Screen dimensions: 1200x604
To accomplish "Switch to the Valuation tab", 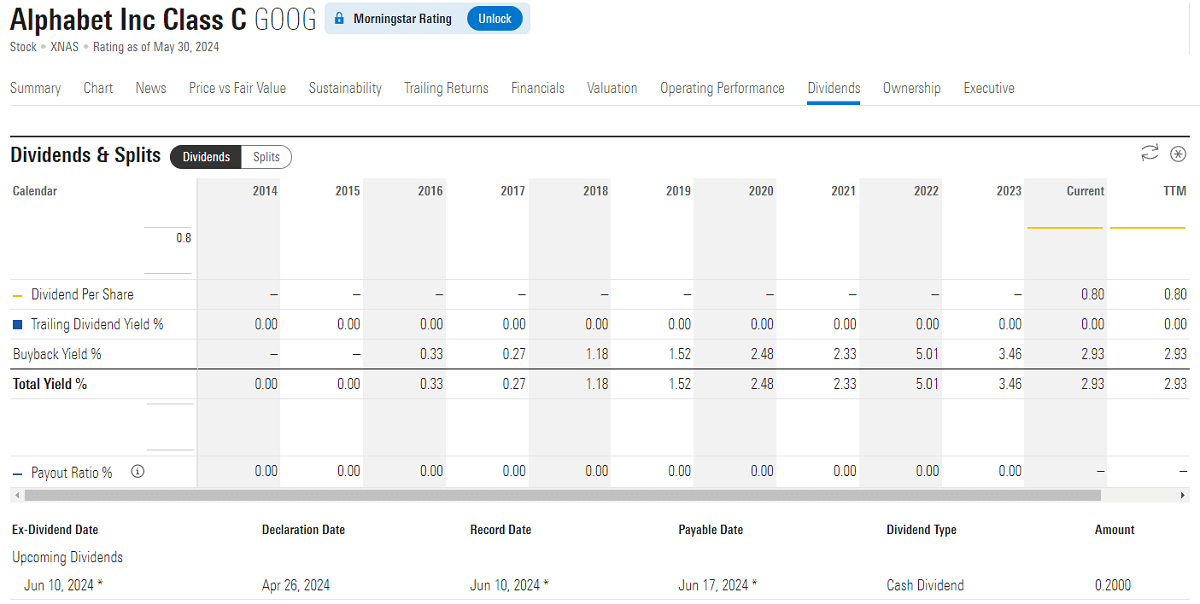I will [x=612, y=88].
